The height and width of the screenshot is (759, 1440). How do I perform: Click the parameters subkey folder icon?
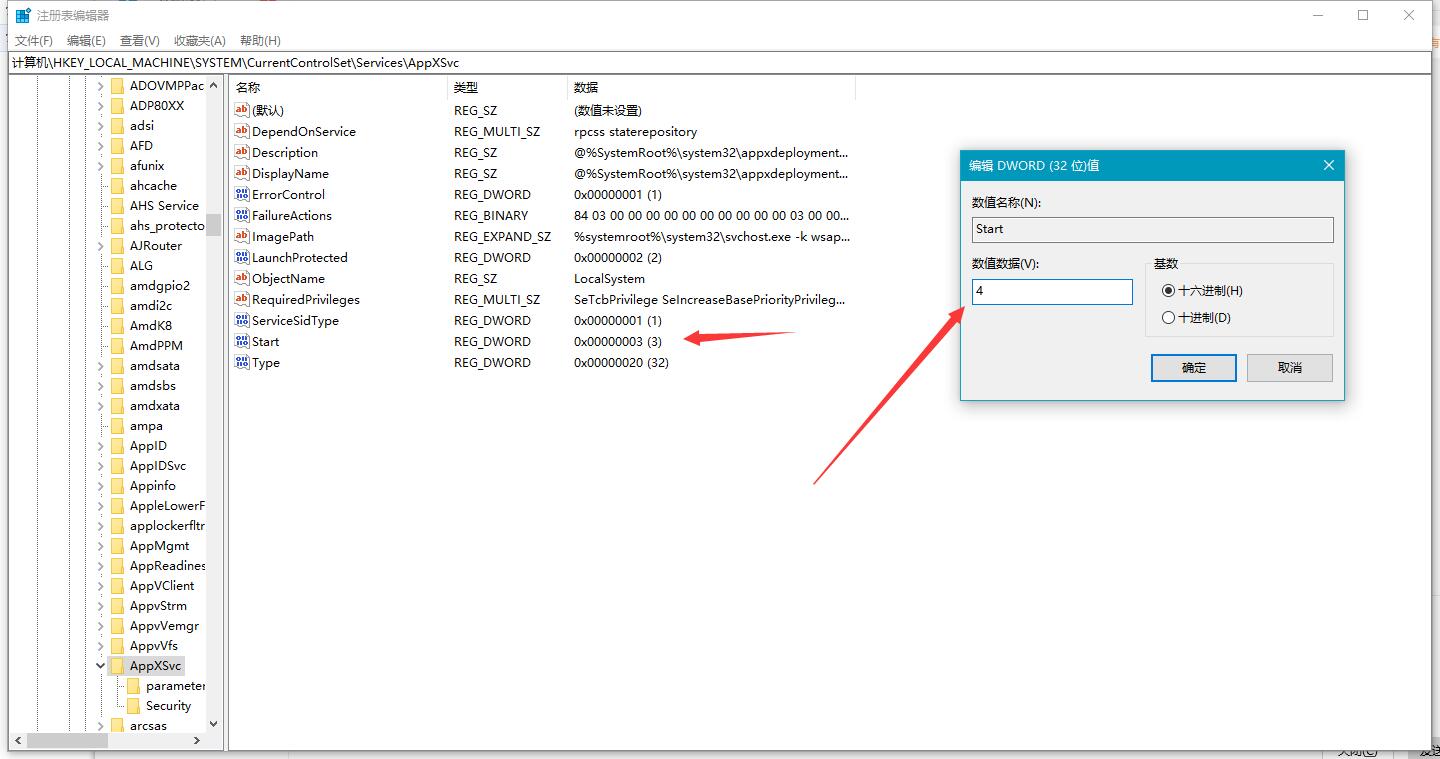click(x=134, y=686)
